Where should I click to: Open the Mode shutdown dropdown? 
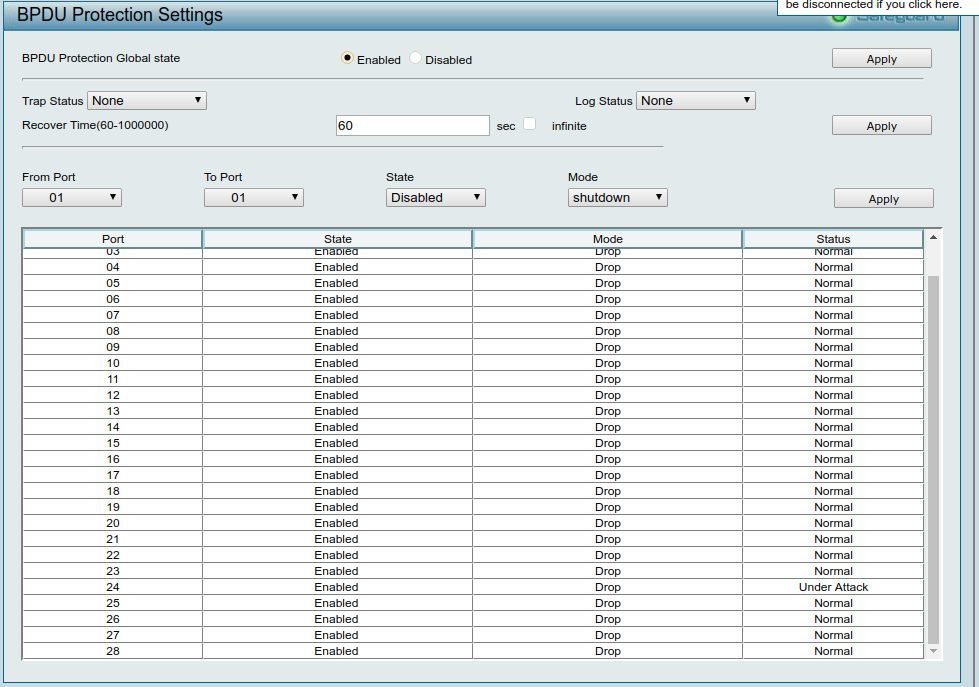[618, 198]
